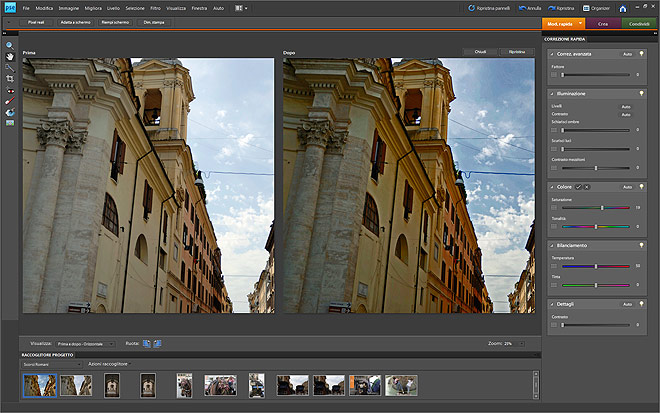Click the Contrasto mezzitoni slider handle

pos(596,168)
